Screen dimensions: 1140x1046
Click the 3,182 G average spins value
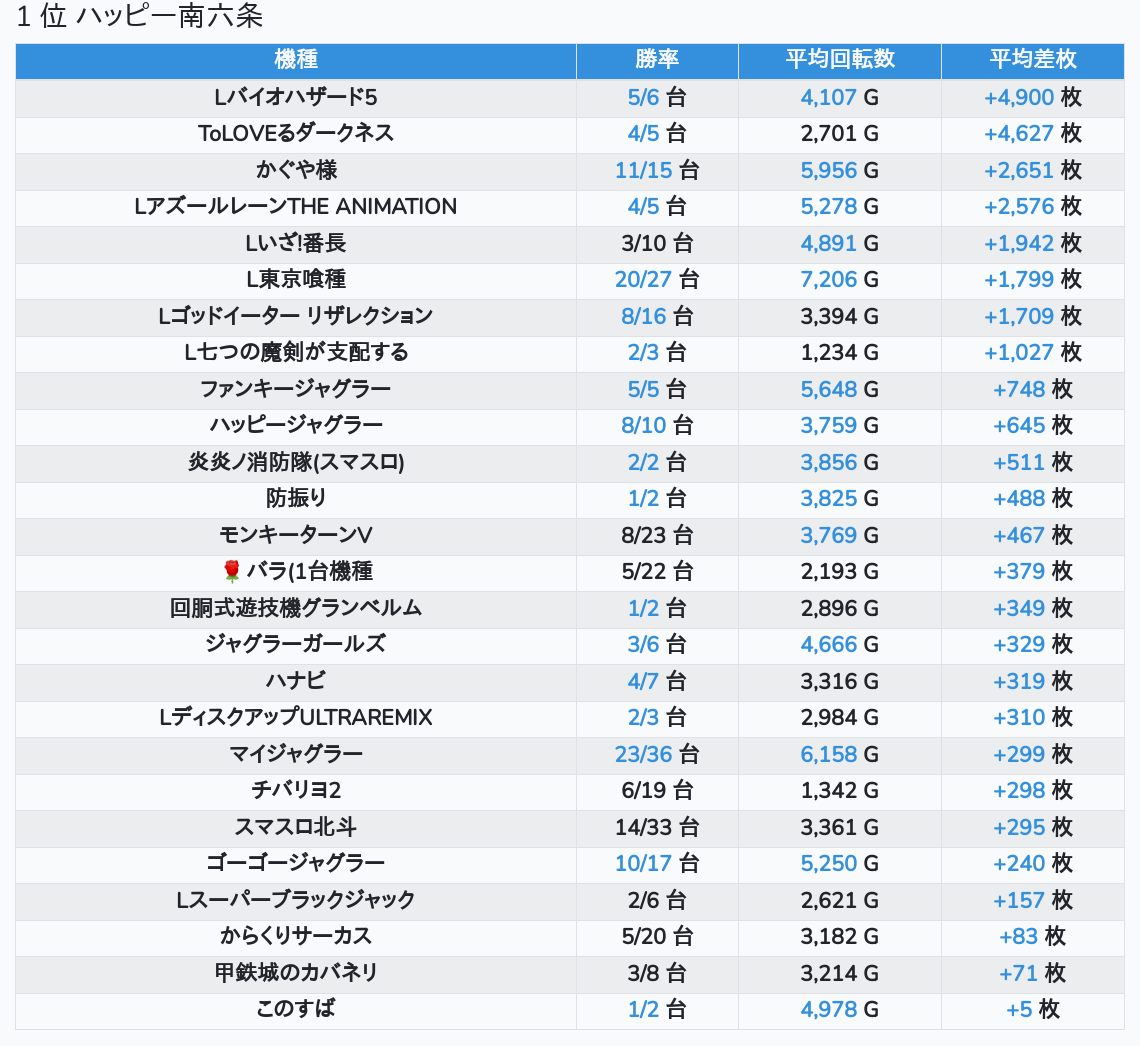(840, 936)
